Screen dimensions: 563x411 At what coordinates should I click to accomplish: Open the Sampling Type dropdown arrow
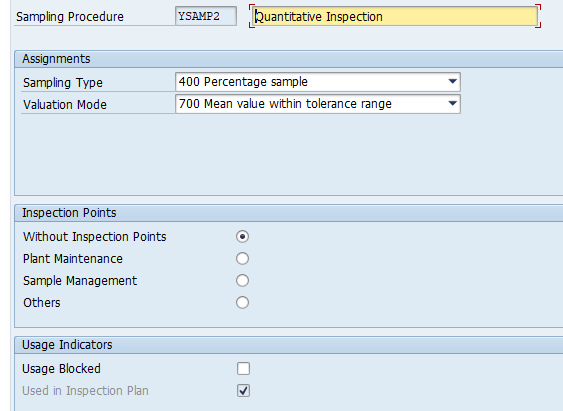click(452, 82)
